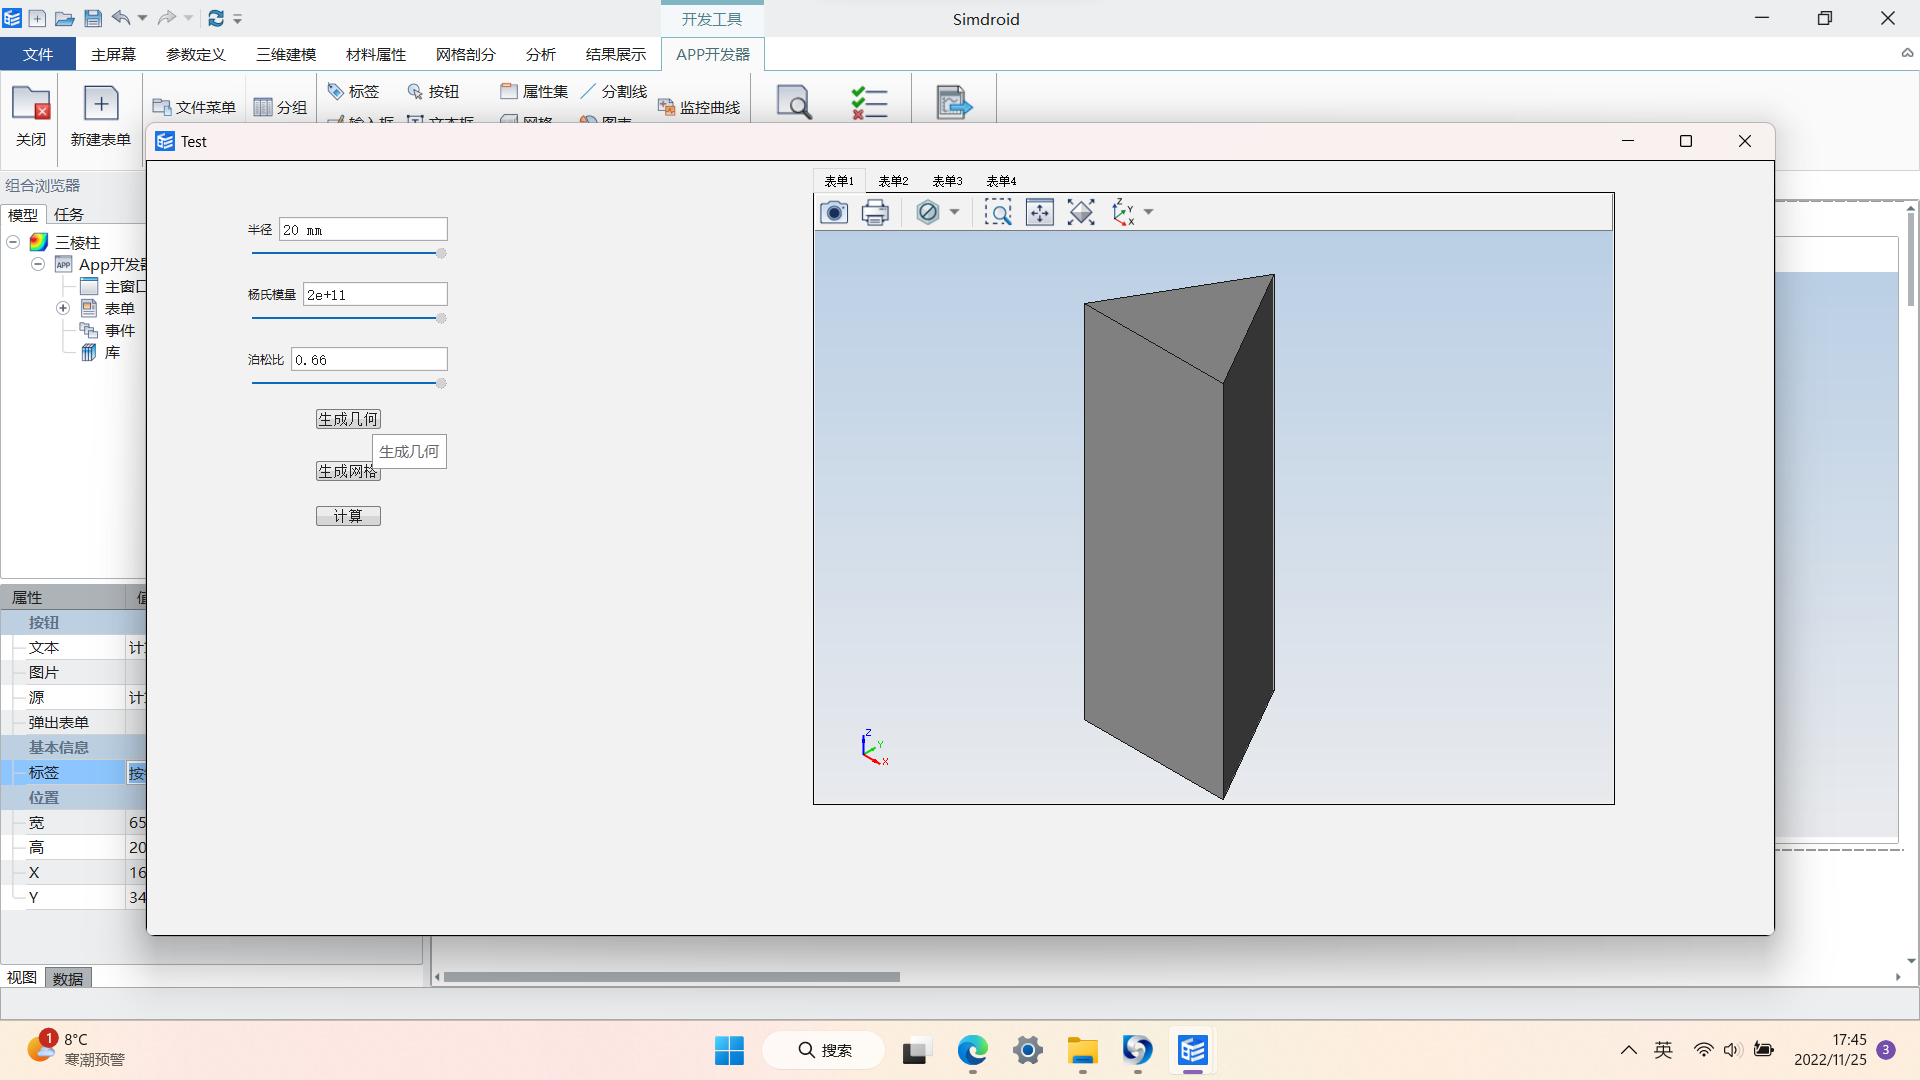Screen dimensions: 1920x1080
Task: Collapse the ribbon with the chevron
Action: [1907, 54]
